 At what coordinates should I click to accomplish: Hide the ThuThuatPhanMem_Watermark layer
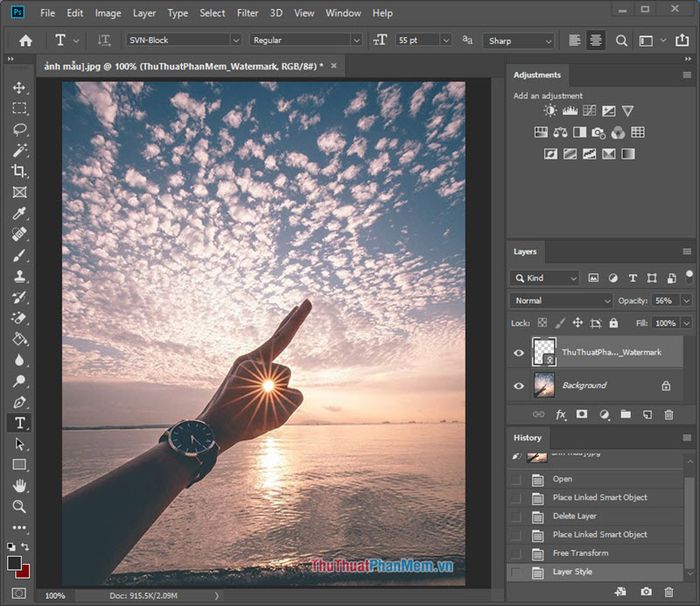(518, 353)
